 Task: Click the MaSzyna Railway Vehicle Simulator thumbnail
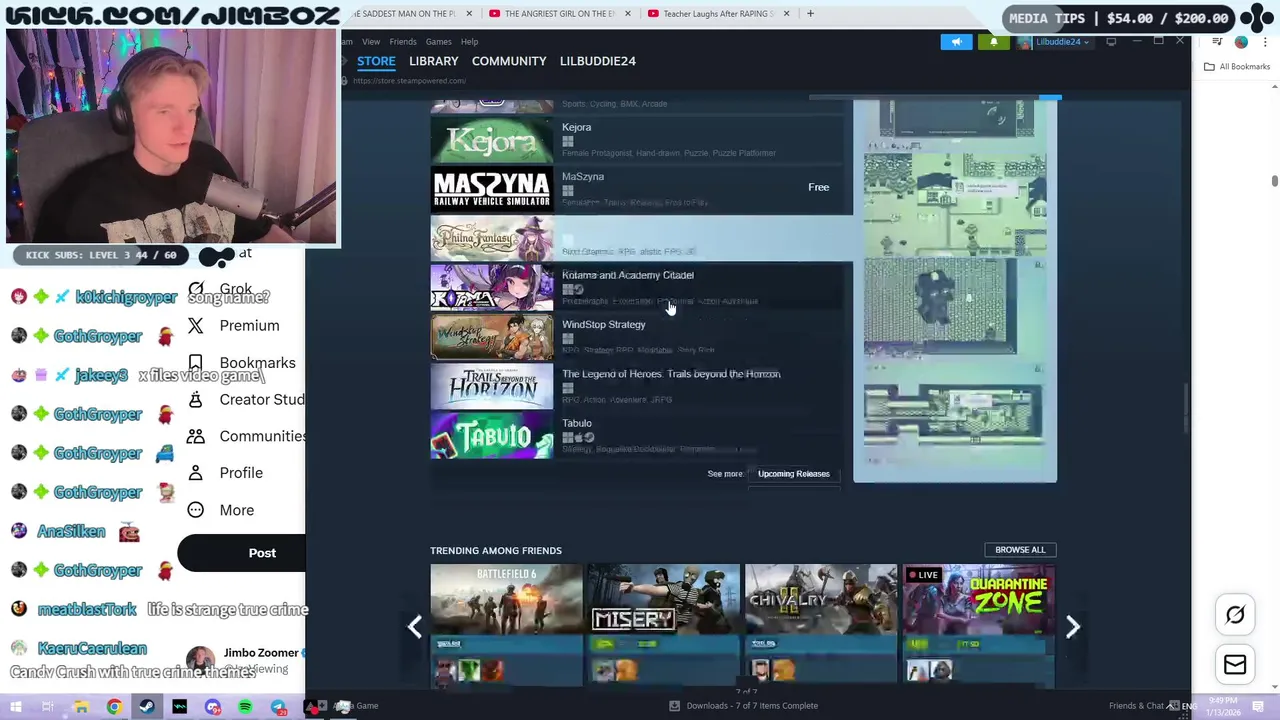[491, 190]
